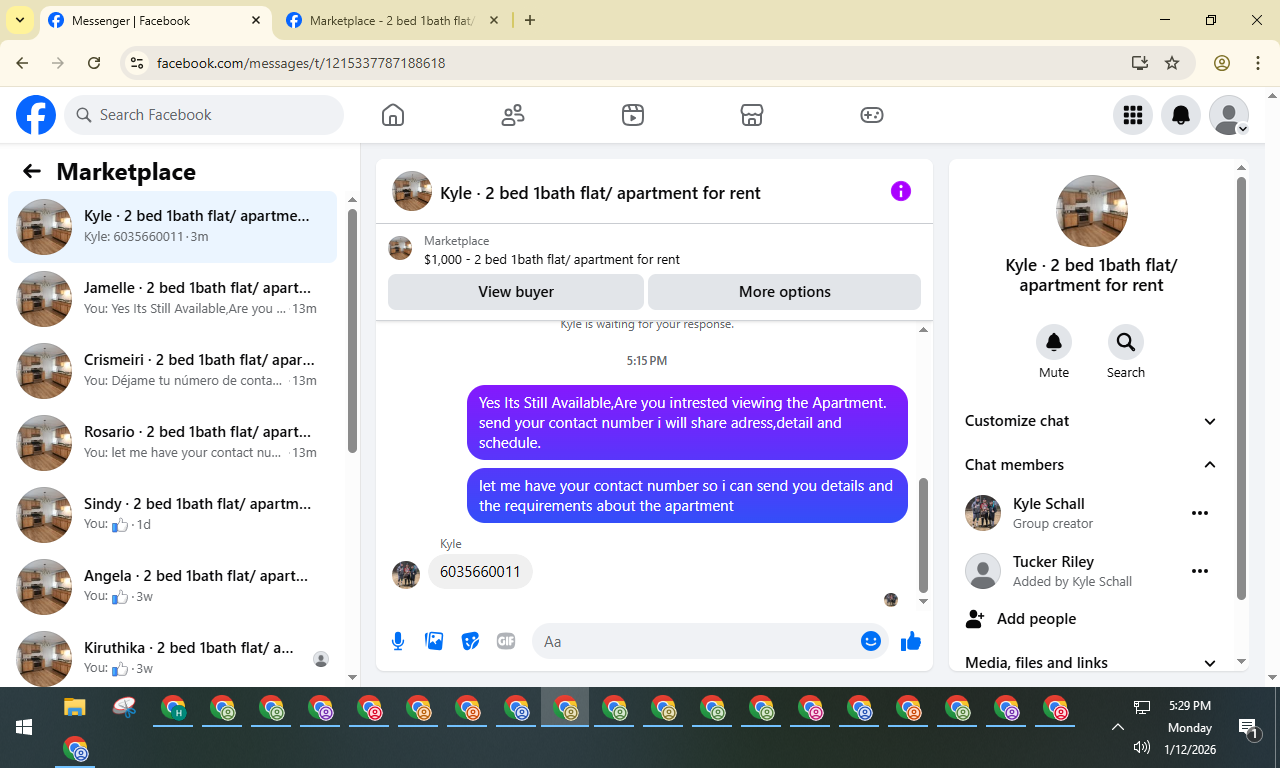Click the listing thumbnail in right panel
1280x768 pixels.
tap(1092, 211)
